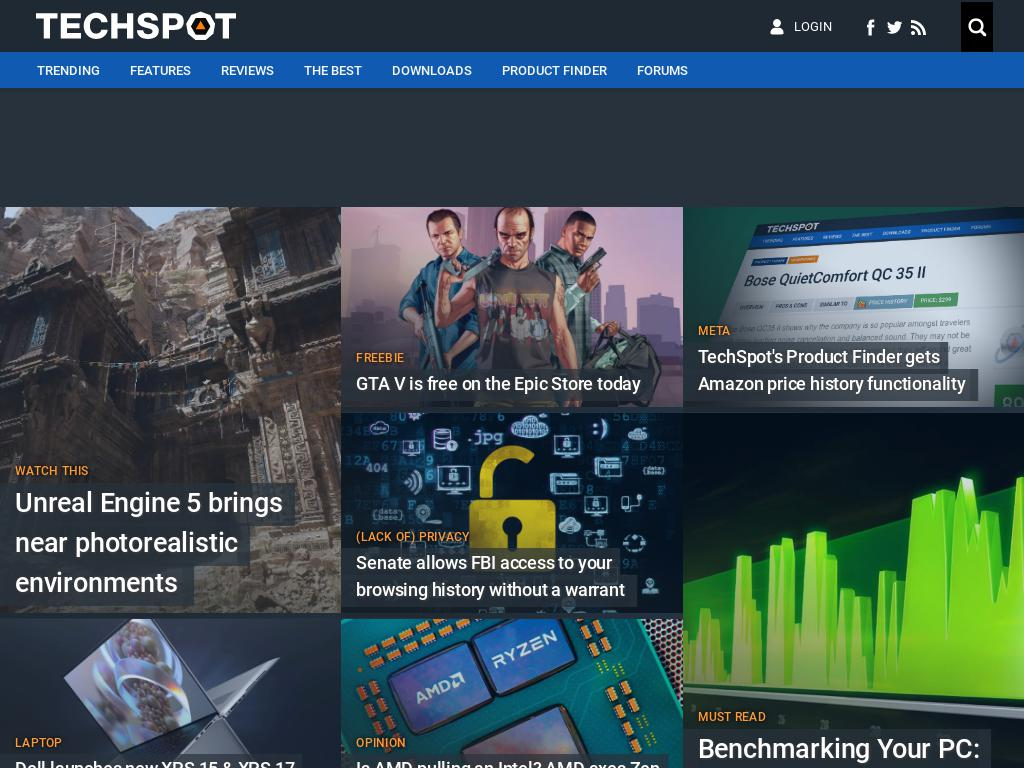Click the Watch This category label
Screen dimensions: 1024x768
click(x=52, y=471)
